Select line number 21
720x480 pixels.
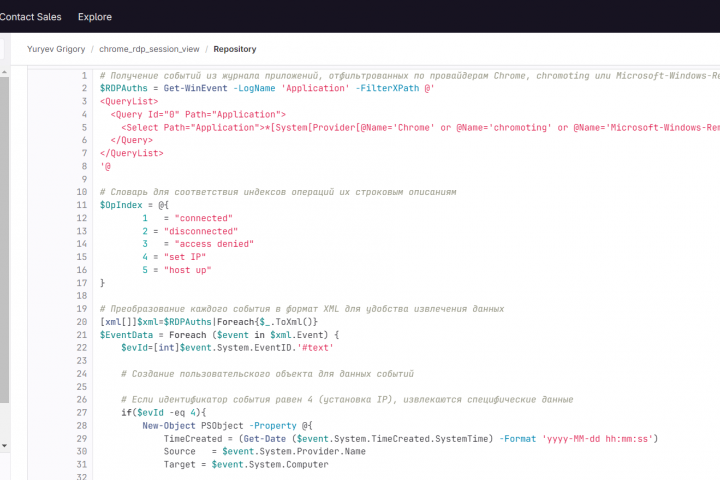(82, 335)
